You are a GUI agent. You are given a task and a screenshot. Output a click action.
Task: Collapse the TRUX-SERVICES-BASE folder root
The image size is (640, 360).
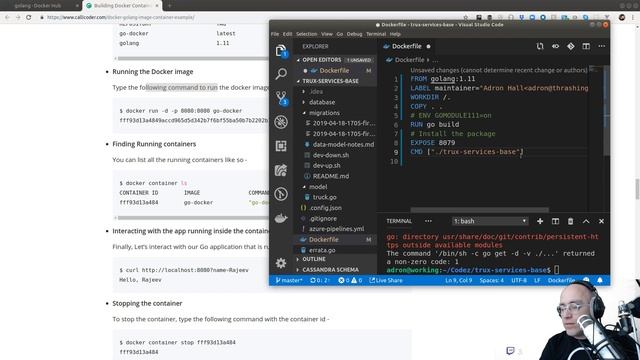point(335,81)
